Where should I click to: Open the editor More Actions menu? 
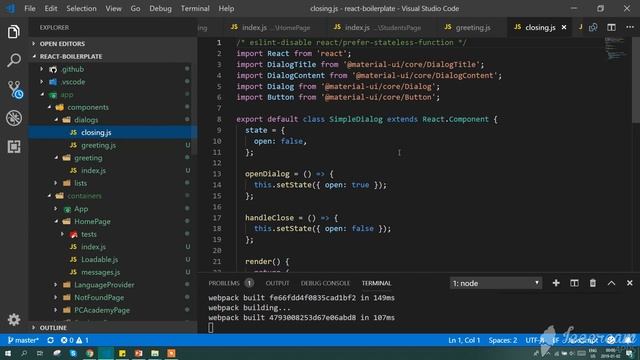point(630,27)
